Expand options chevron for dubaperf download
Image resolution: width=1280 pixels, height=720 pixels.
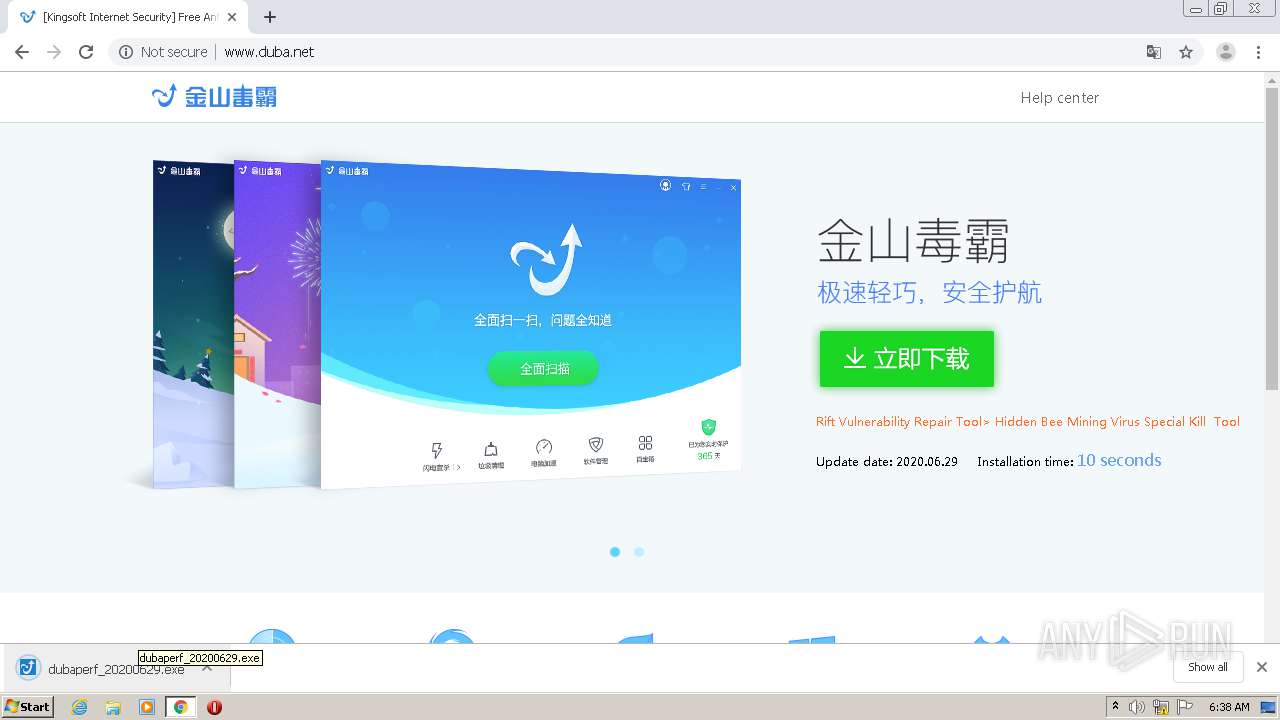[x=207, y=667]
